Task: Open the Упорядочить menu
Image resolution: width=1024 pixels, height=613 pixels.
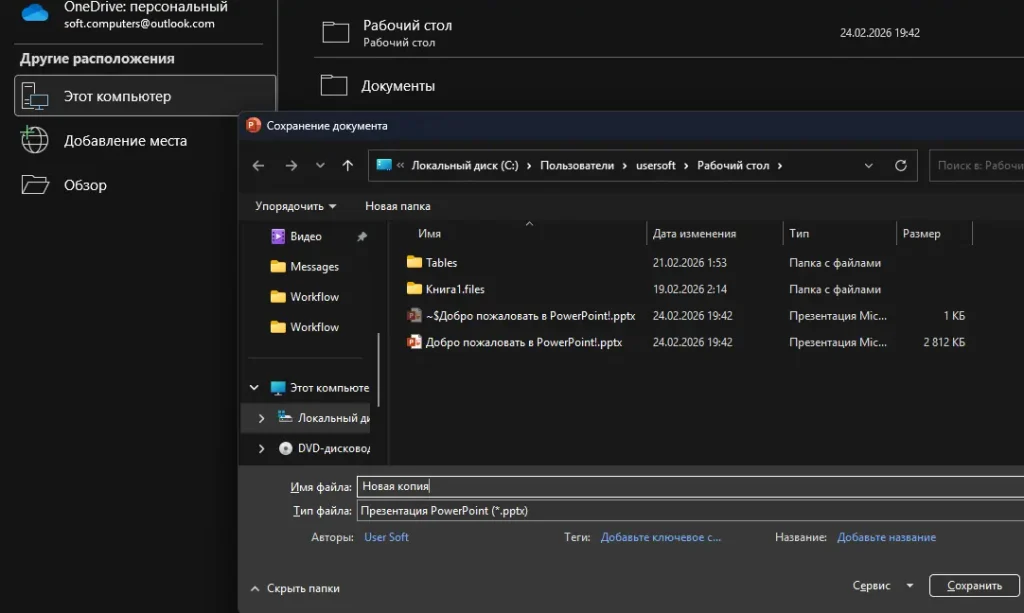Action: 295,206
